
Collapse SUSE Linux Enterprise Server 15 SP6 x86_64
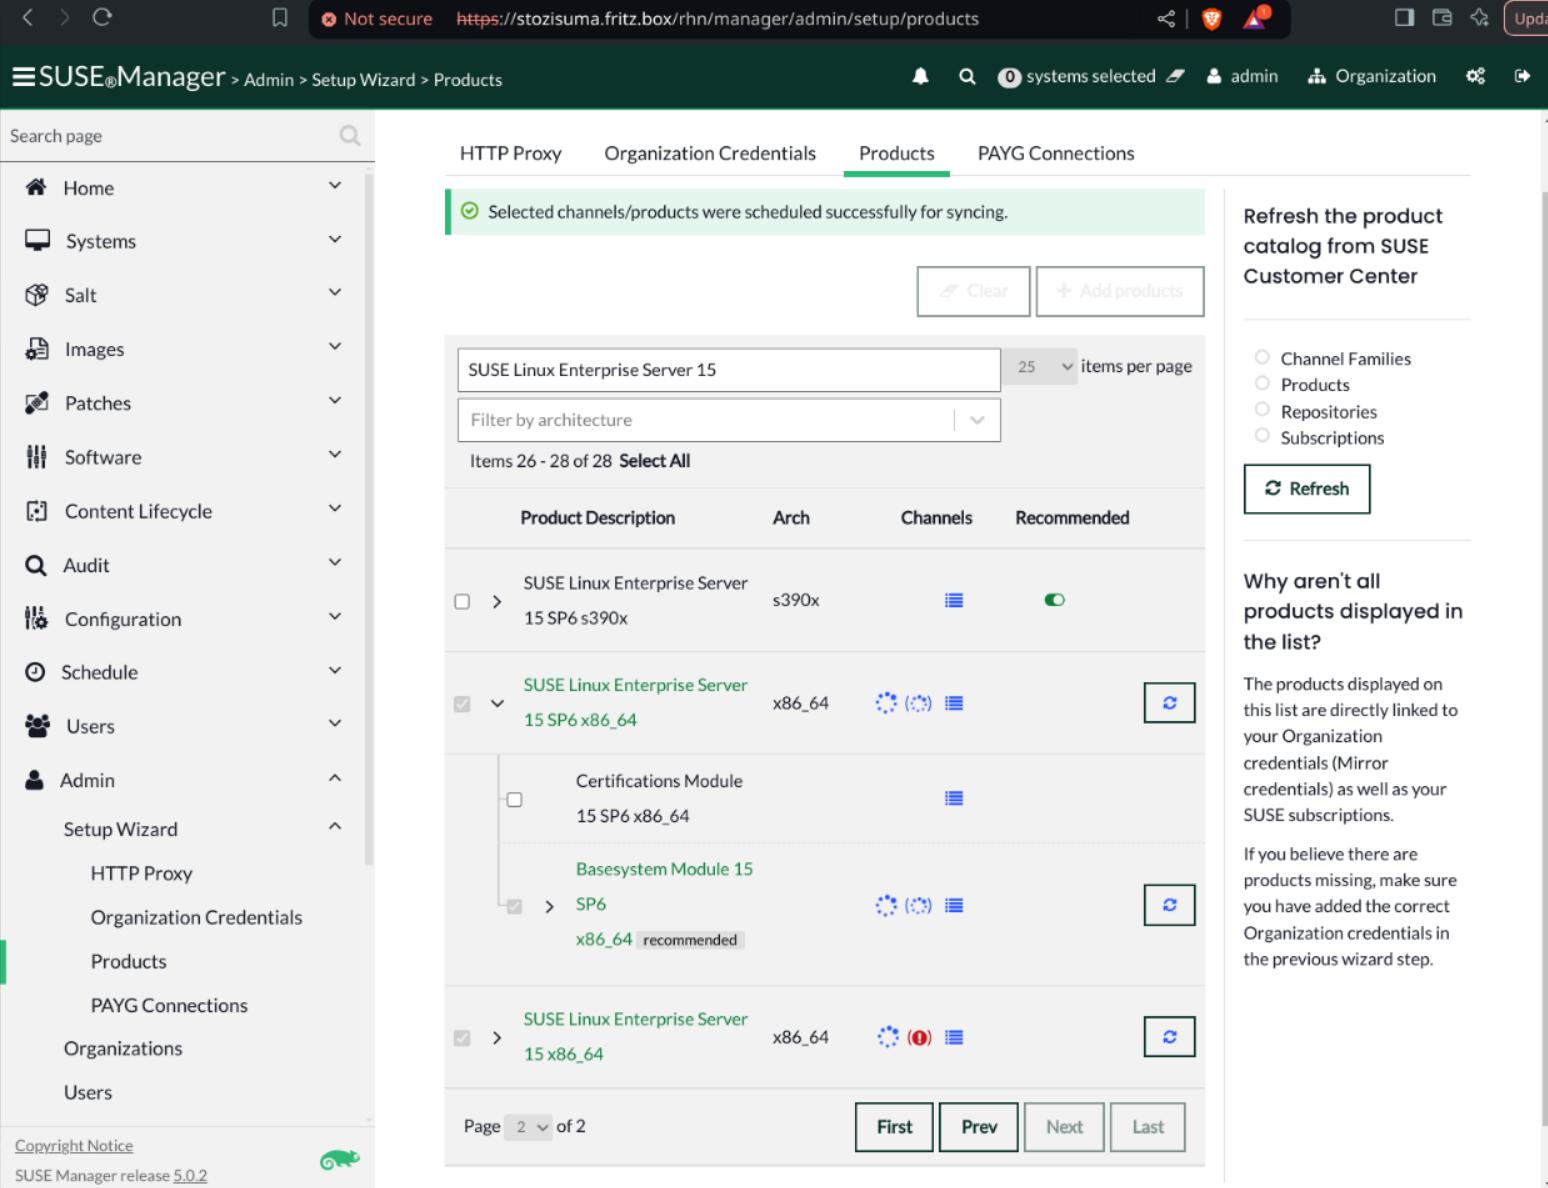497,703
